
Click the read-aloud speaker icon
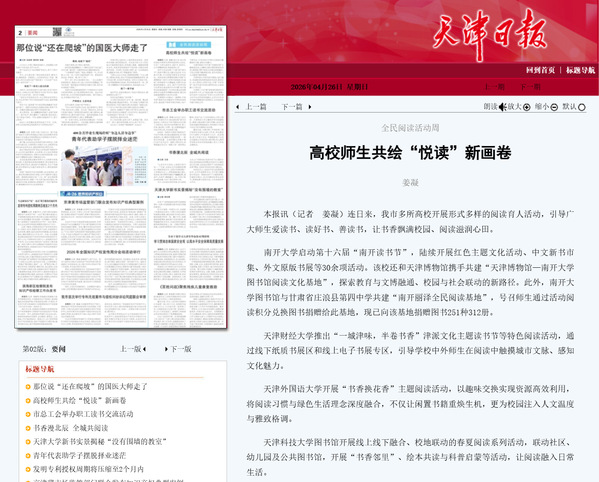502,107
